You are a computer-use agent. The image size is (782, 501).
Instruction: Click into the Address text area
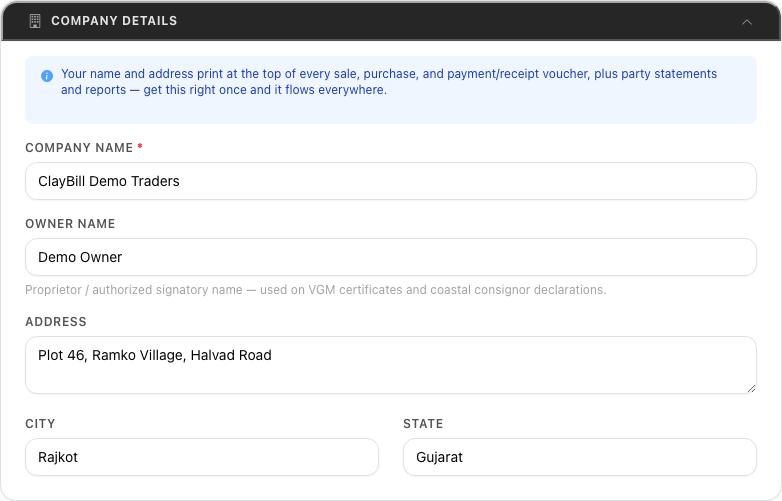point(391,365)
